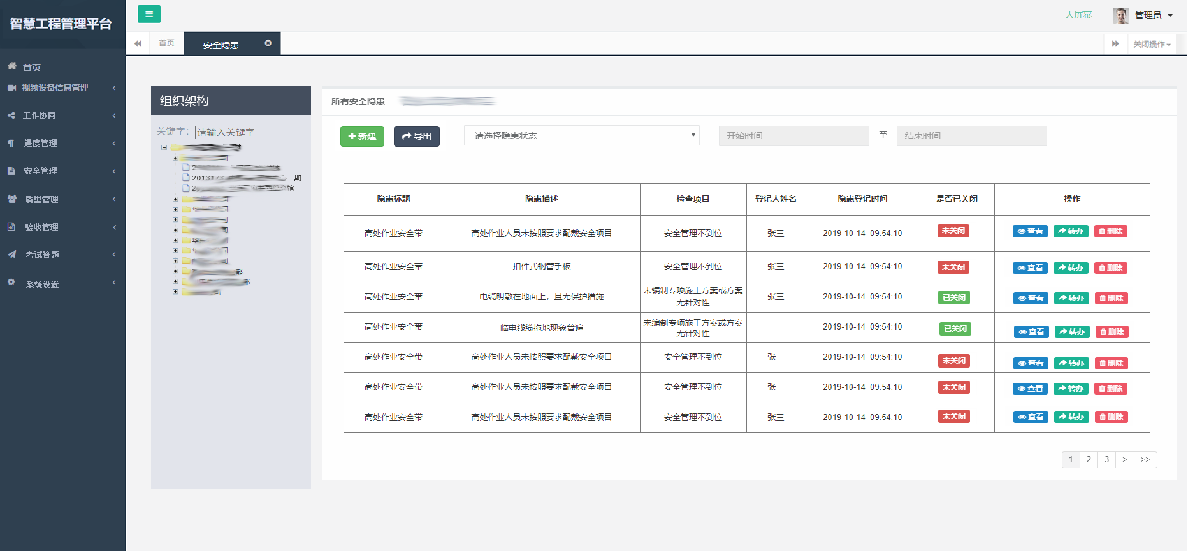
Task: Click the green hamburger menu toggle
Action: [x=148, y=14]
